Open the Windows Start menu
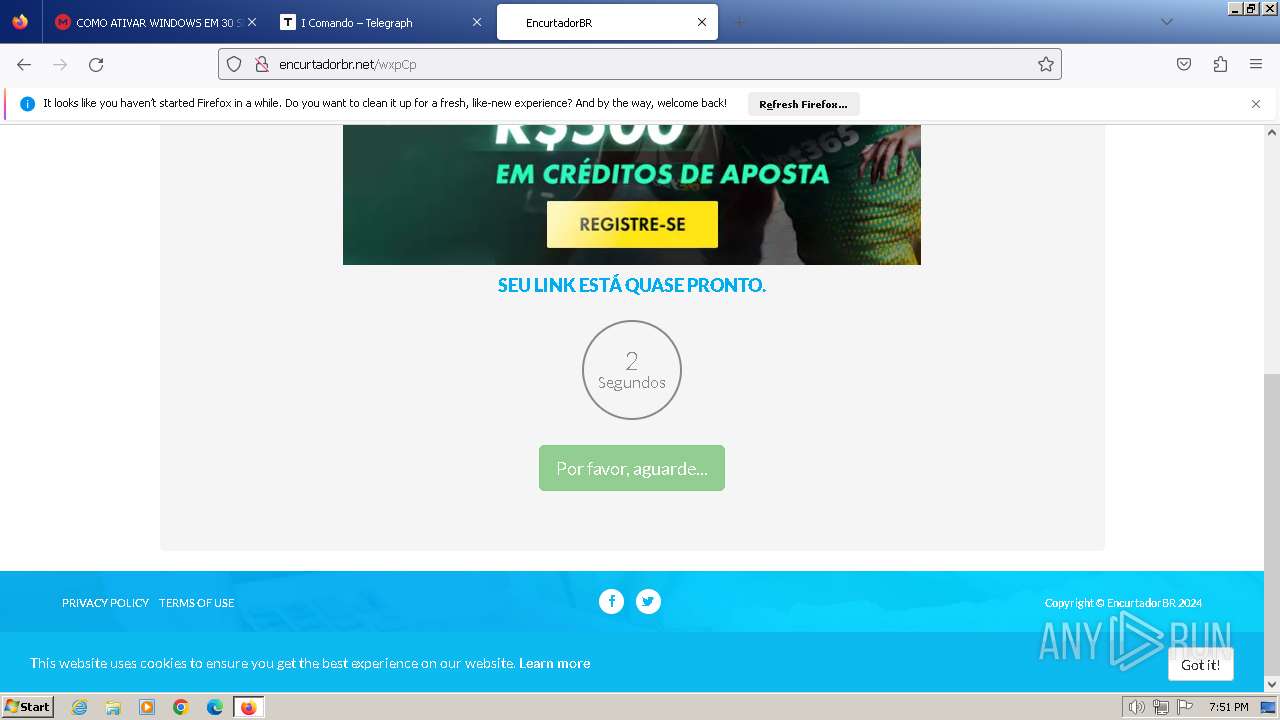Screen dimensions: 1280x720 (x=27, y=706)
